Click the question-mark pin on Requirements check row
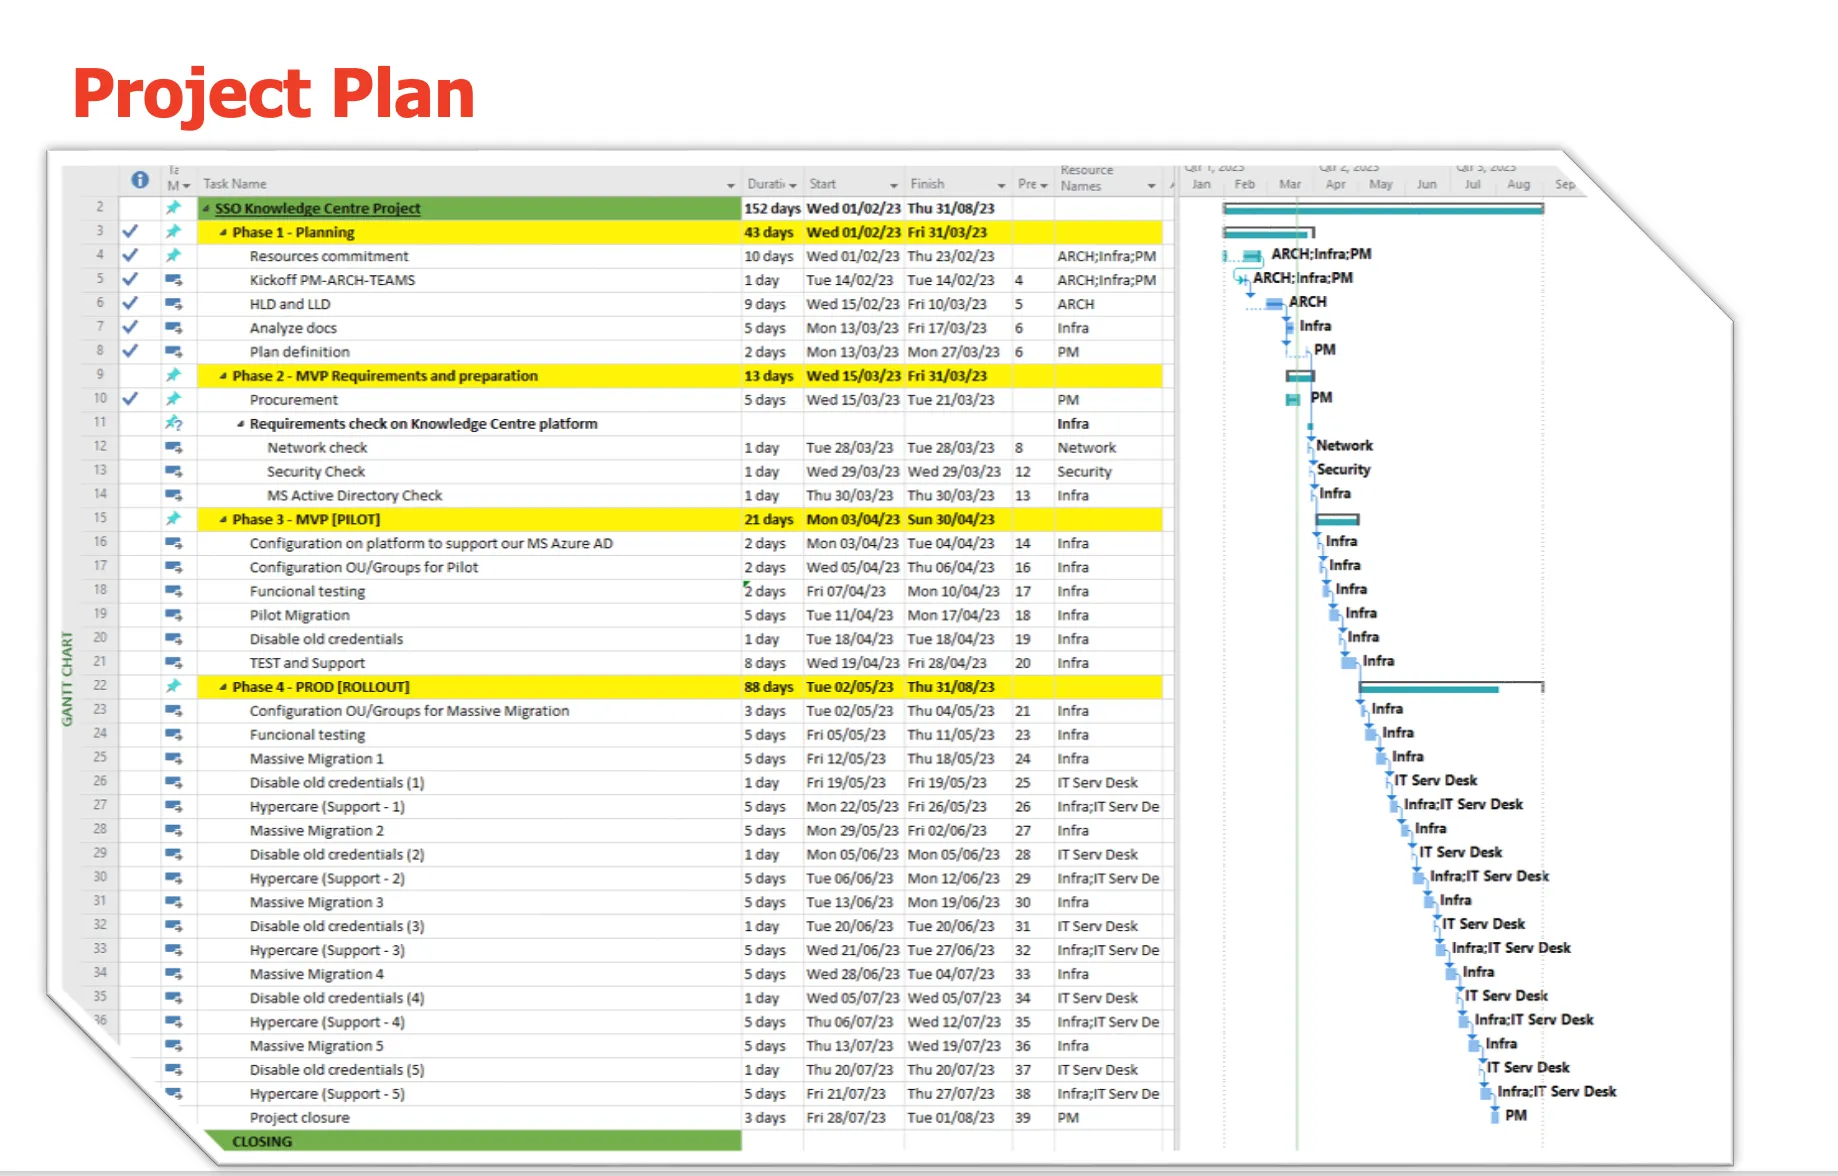Image resolution: width=1838 pixels, height=1176 pixels. (x=175, y=423)
